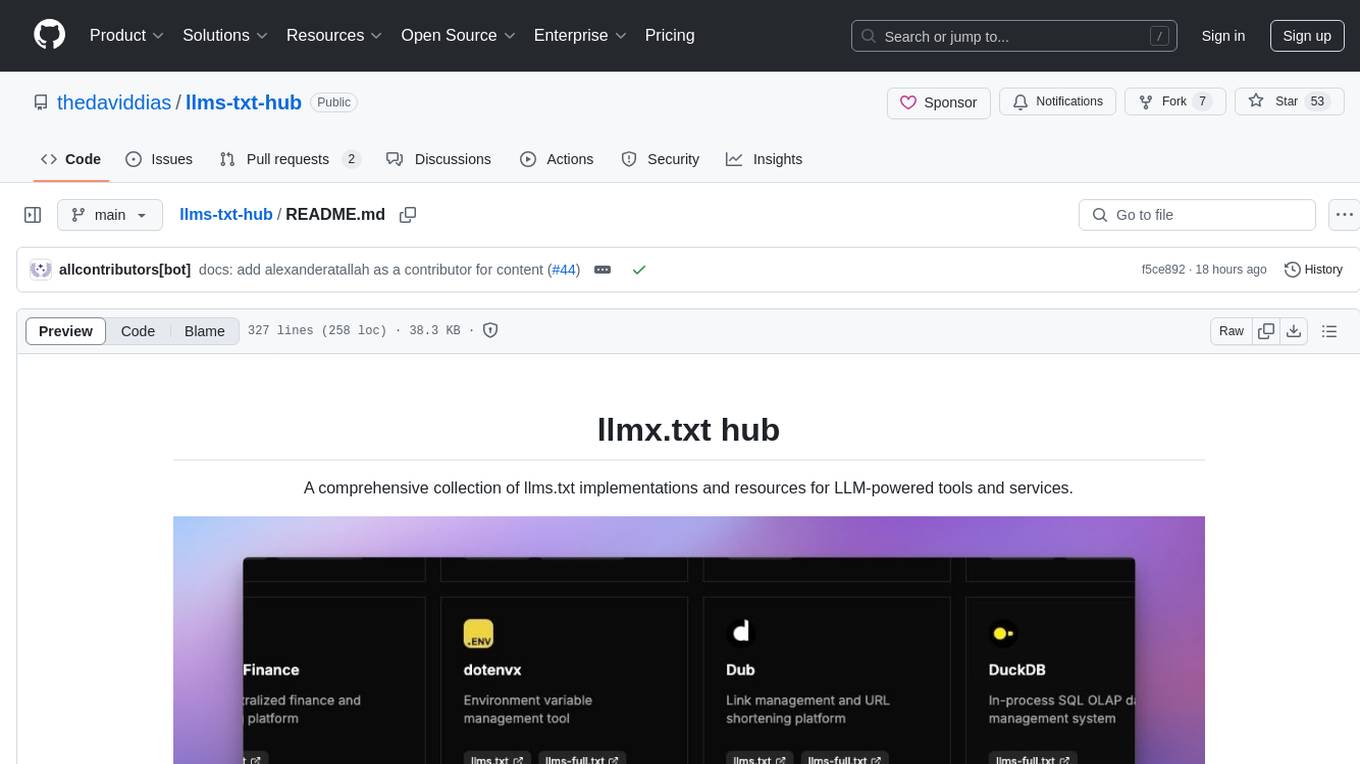This screenshot has height=764, width=1360.
Task: Open the README outline list
Action: (x=1329, y=331)
